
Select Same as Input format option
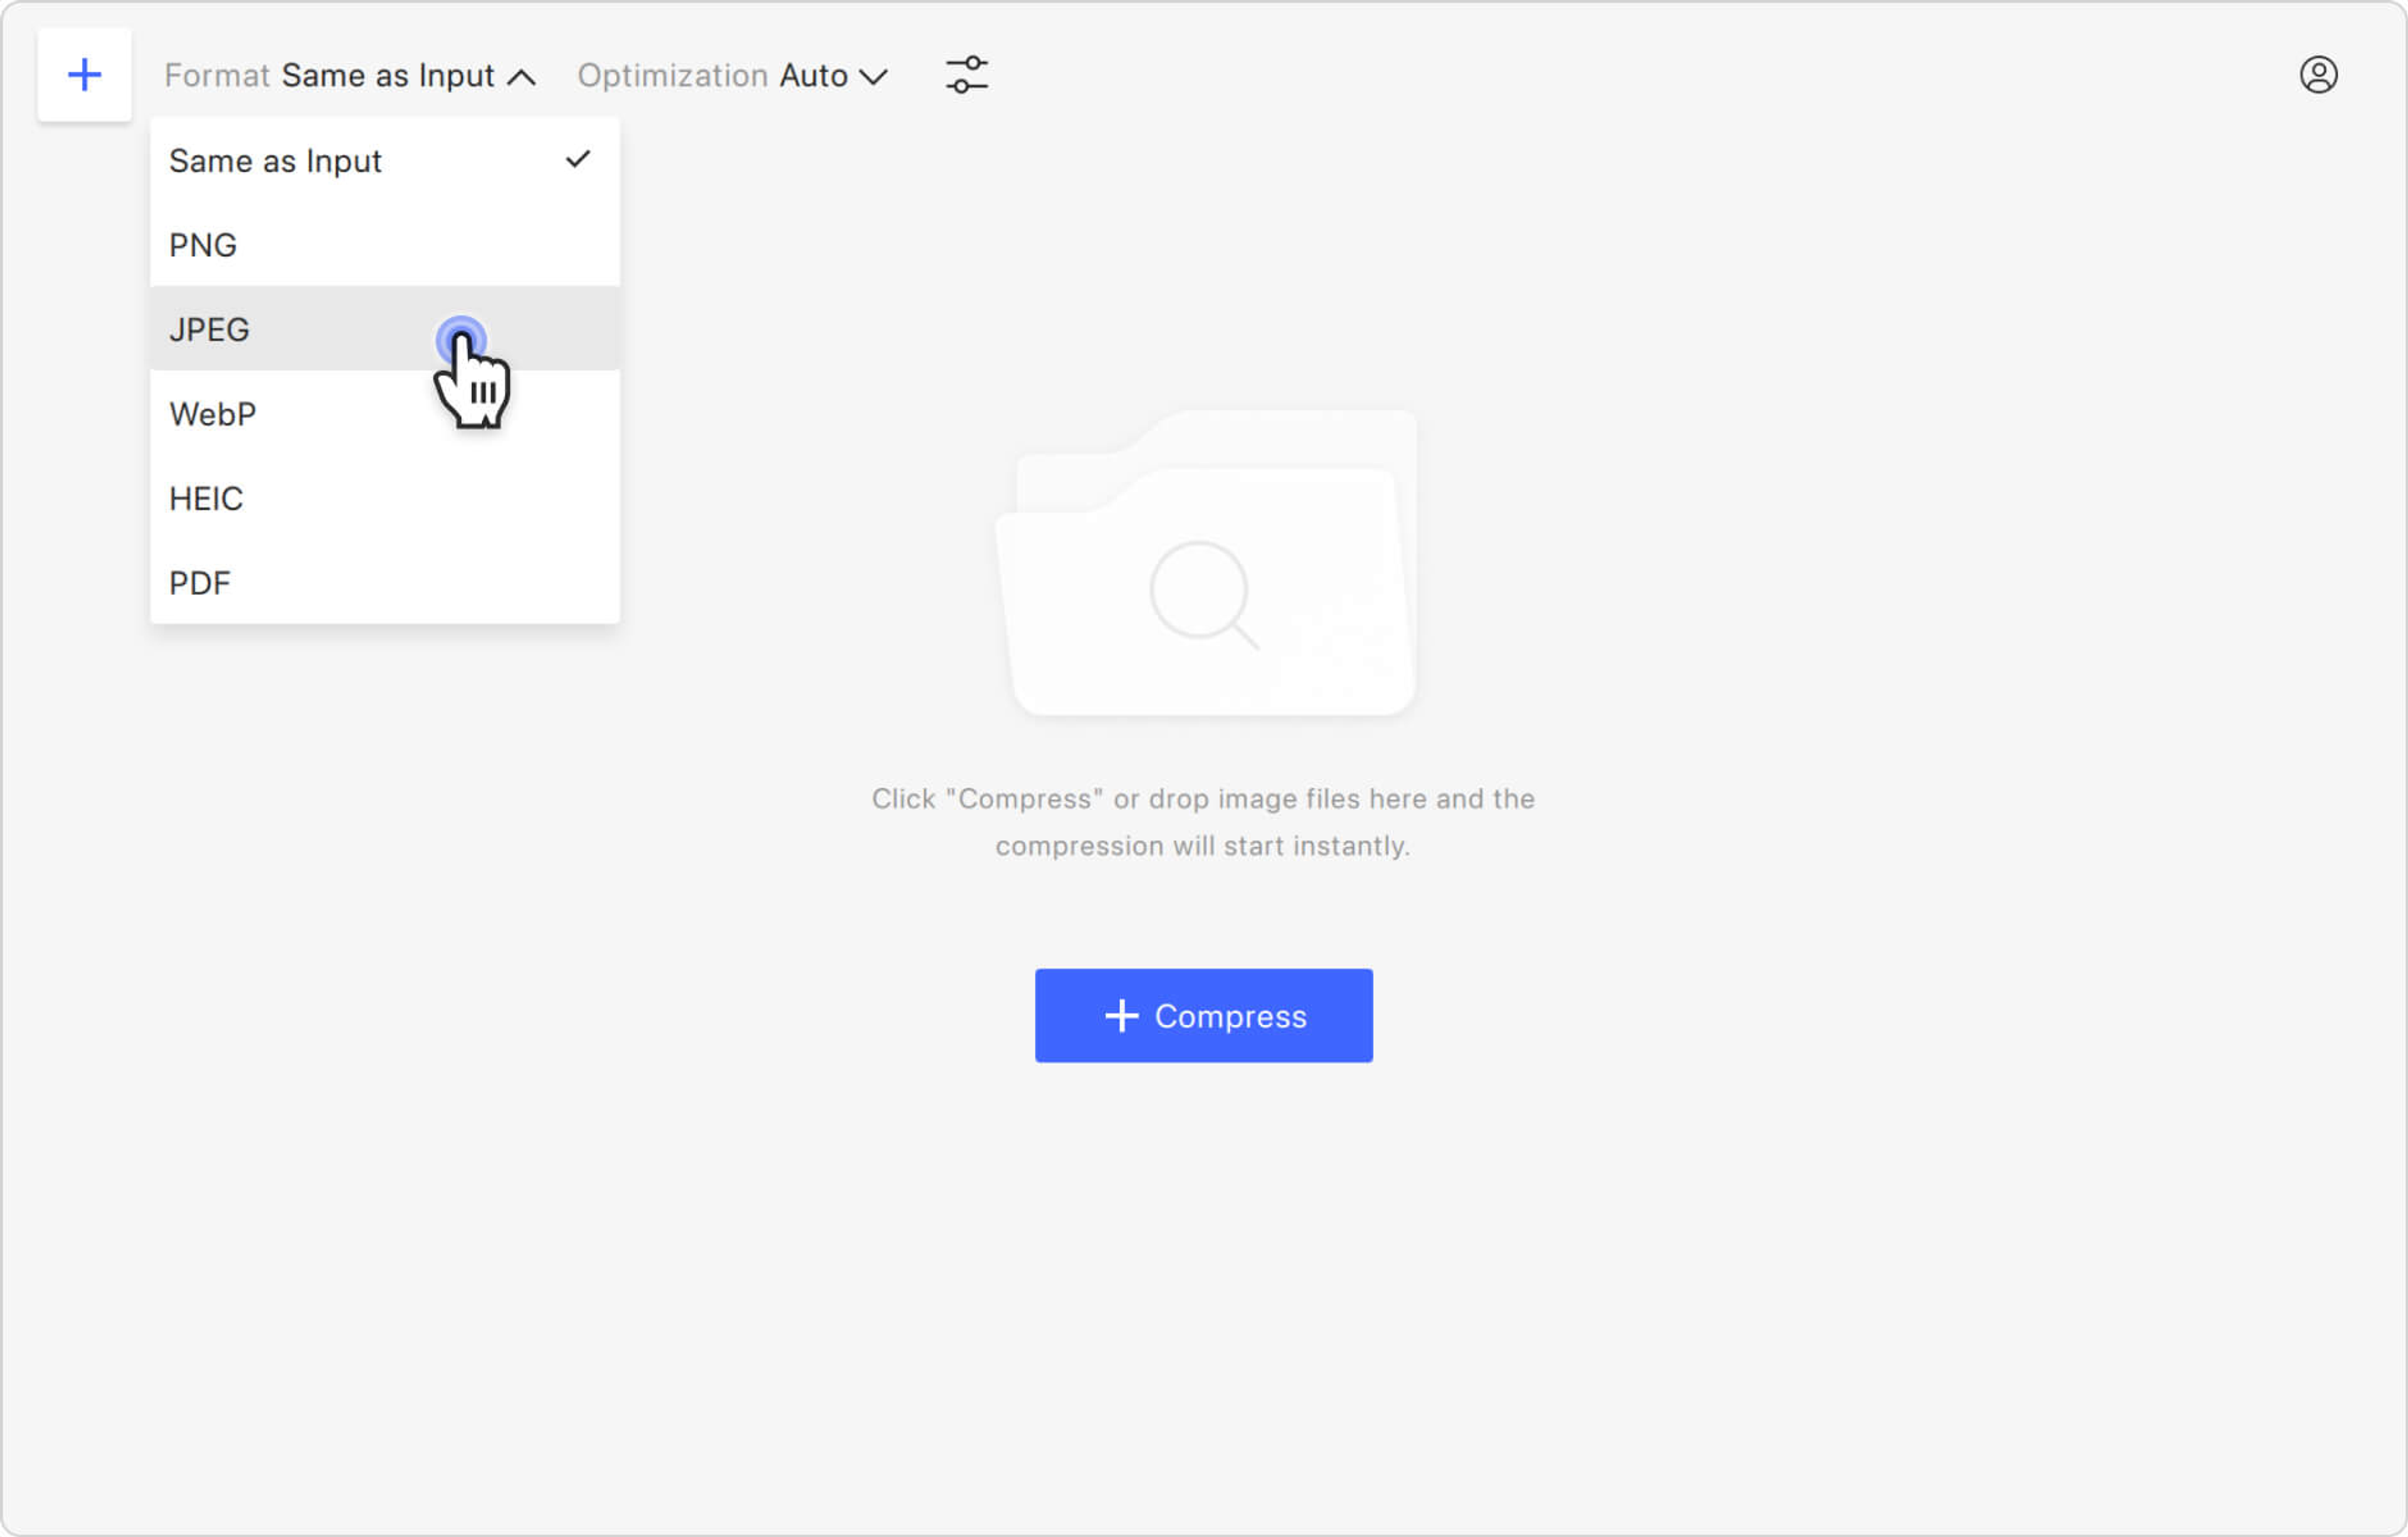275,161
